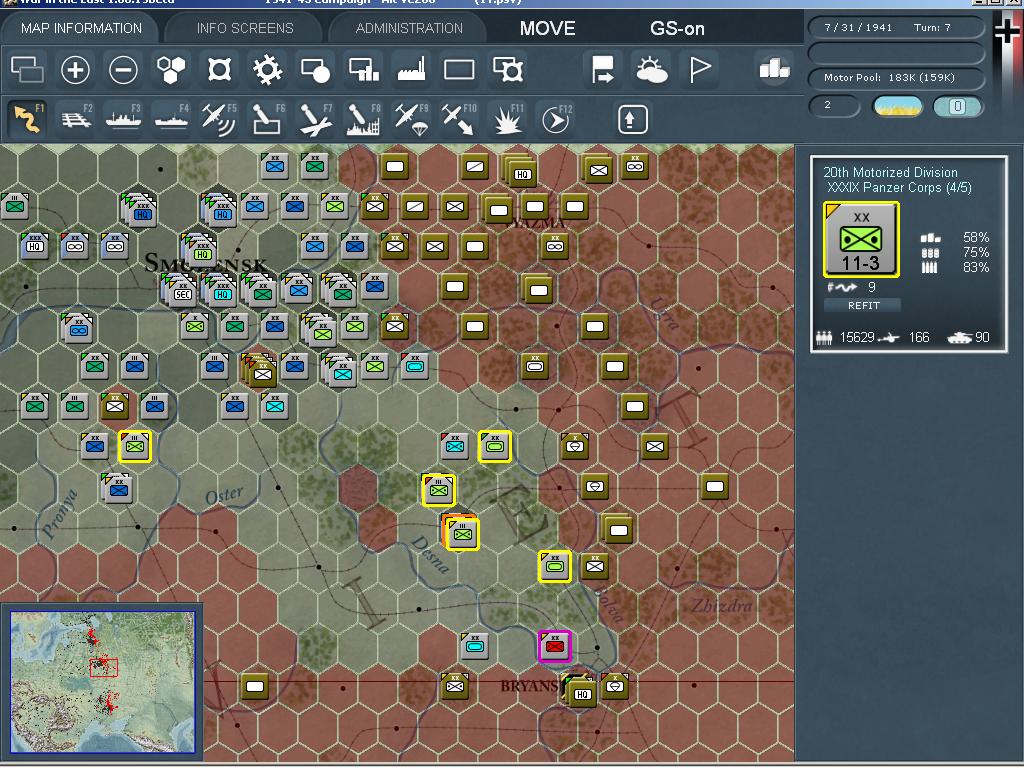Toggle the rectangle-with-circle map icon
Viewport: 1024px width, 768px height.
315,69
